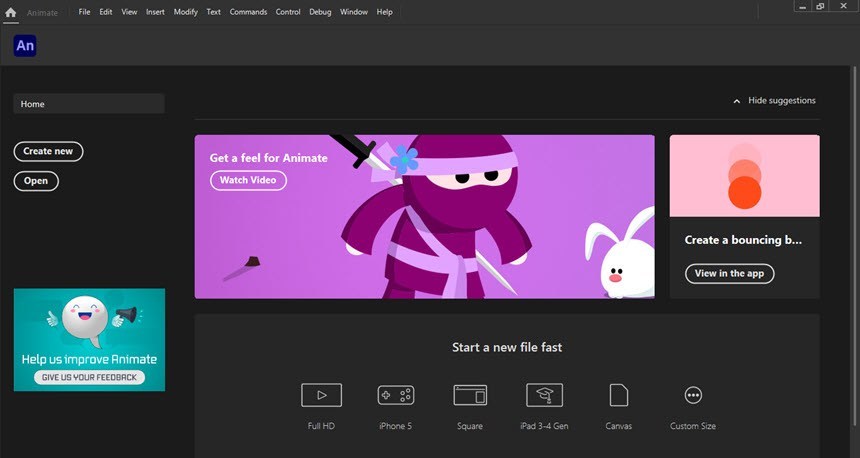
Task: Start a Full HD preset file
Action: tap(321, 395)
